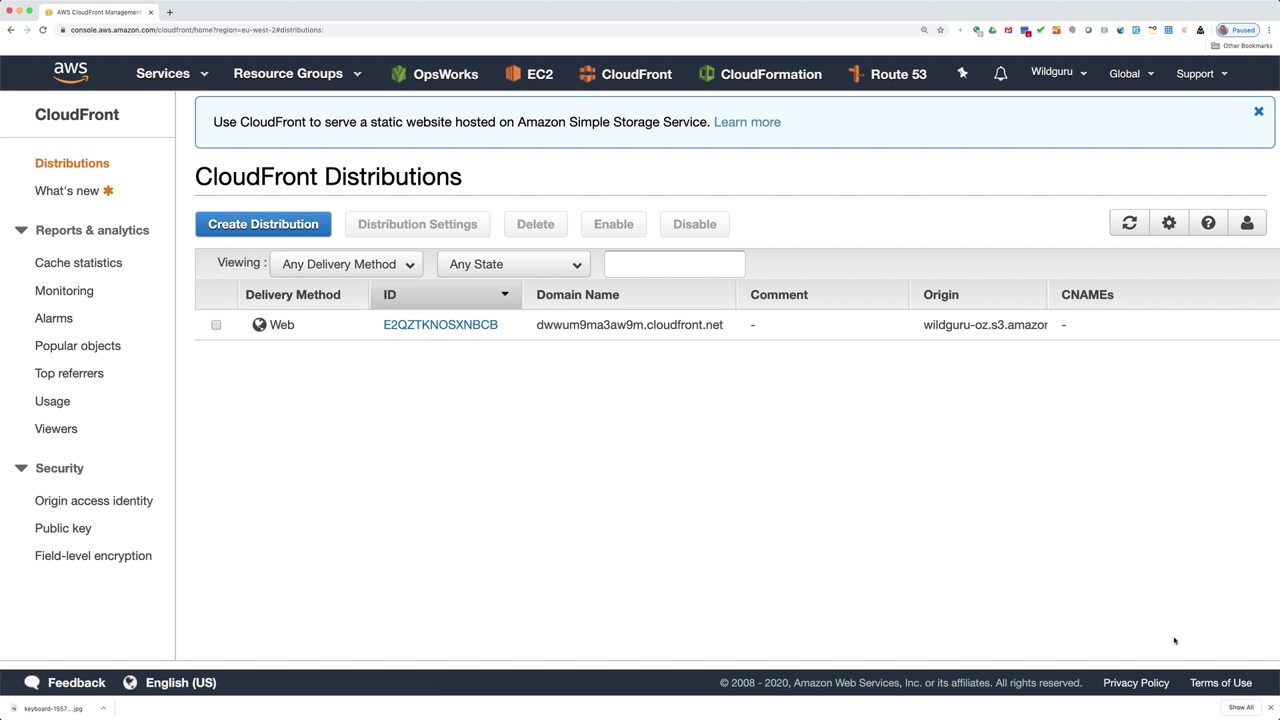This screenshot has width=1280, height=720.
Task: Open the CloudFront service shortcut in navbar
Action: (x=625, y=74)
